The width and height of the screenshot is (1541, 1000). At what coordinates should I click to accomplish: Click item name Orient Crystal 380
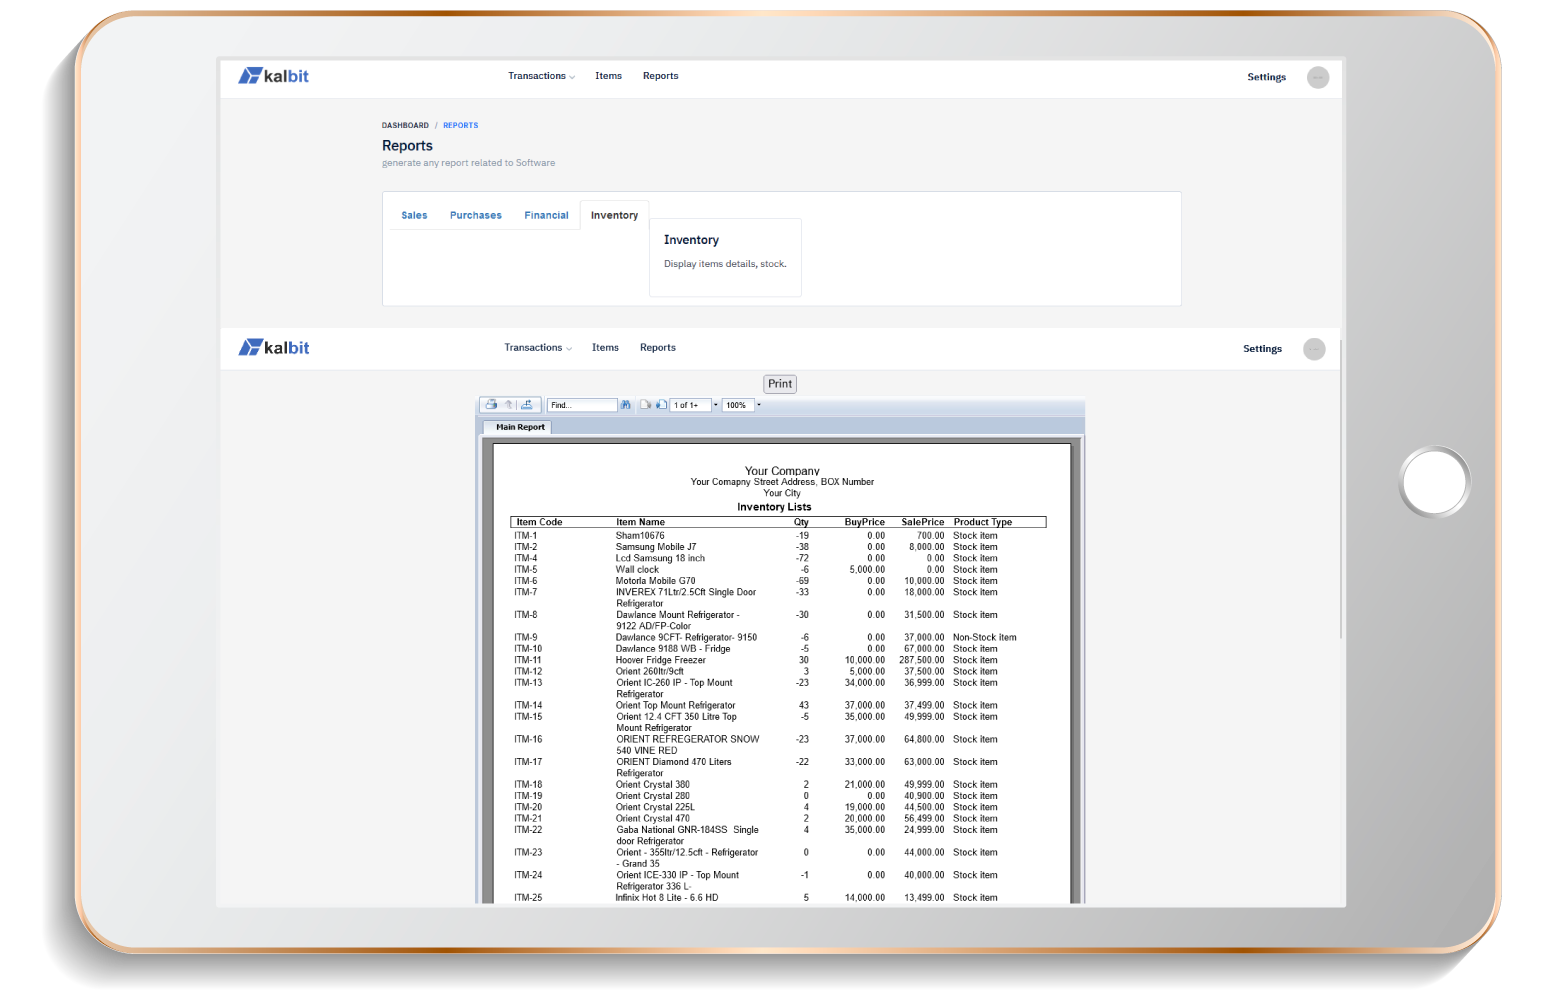[x=652, y=785]
